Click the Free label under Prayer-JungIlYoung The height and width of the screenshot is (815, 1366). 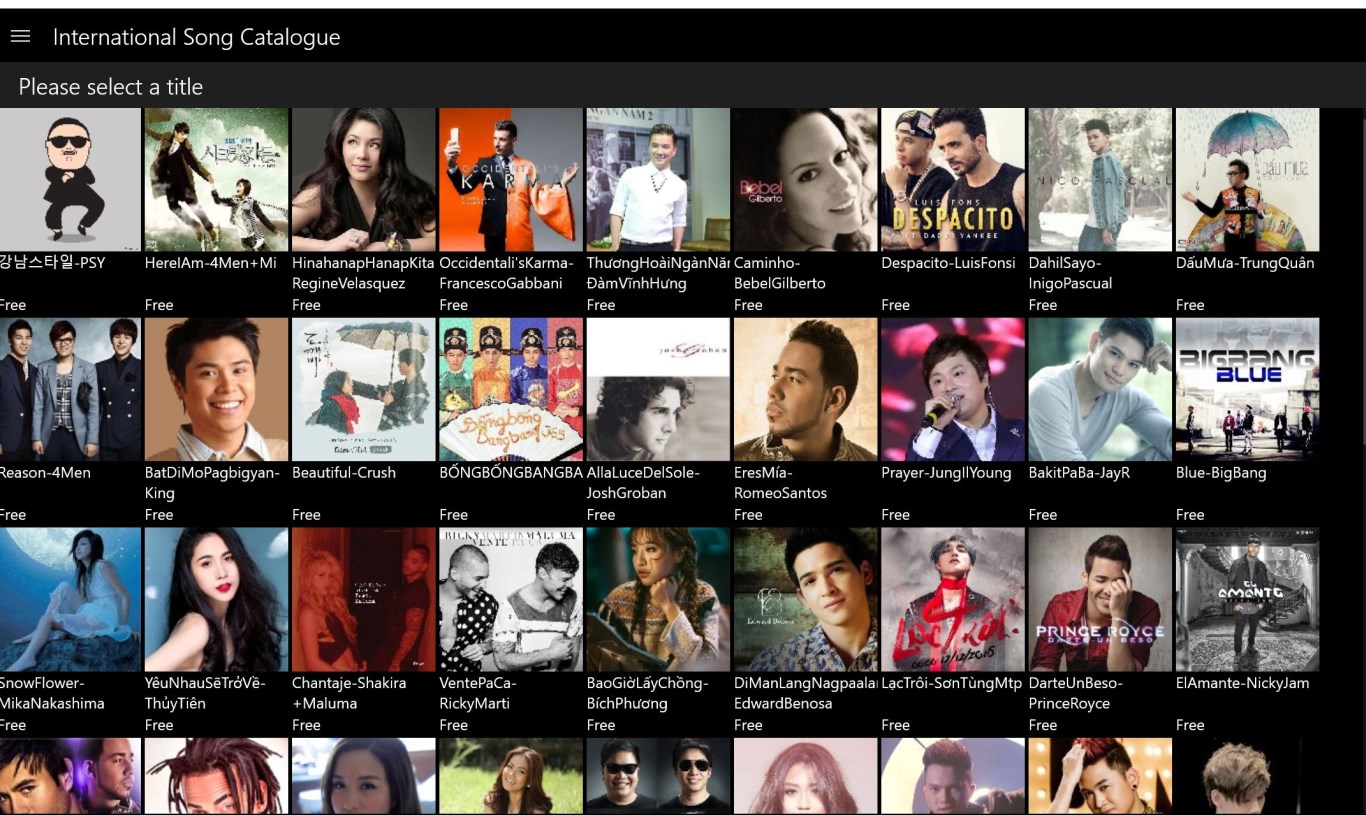tap(895, 515)
